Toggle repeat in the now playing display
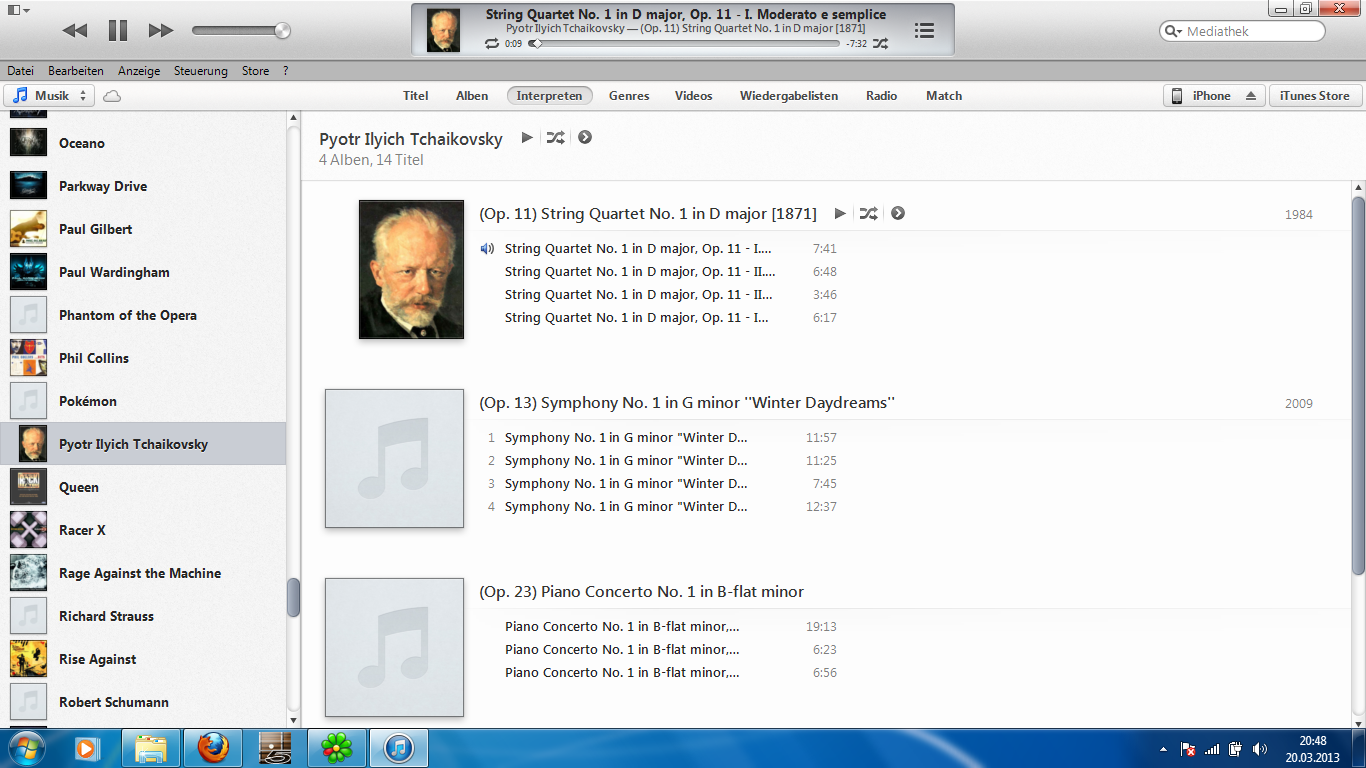The height and width of the screenshot is (768, 1366). [491, 44]
